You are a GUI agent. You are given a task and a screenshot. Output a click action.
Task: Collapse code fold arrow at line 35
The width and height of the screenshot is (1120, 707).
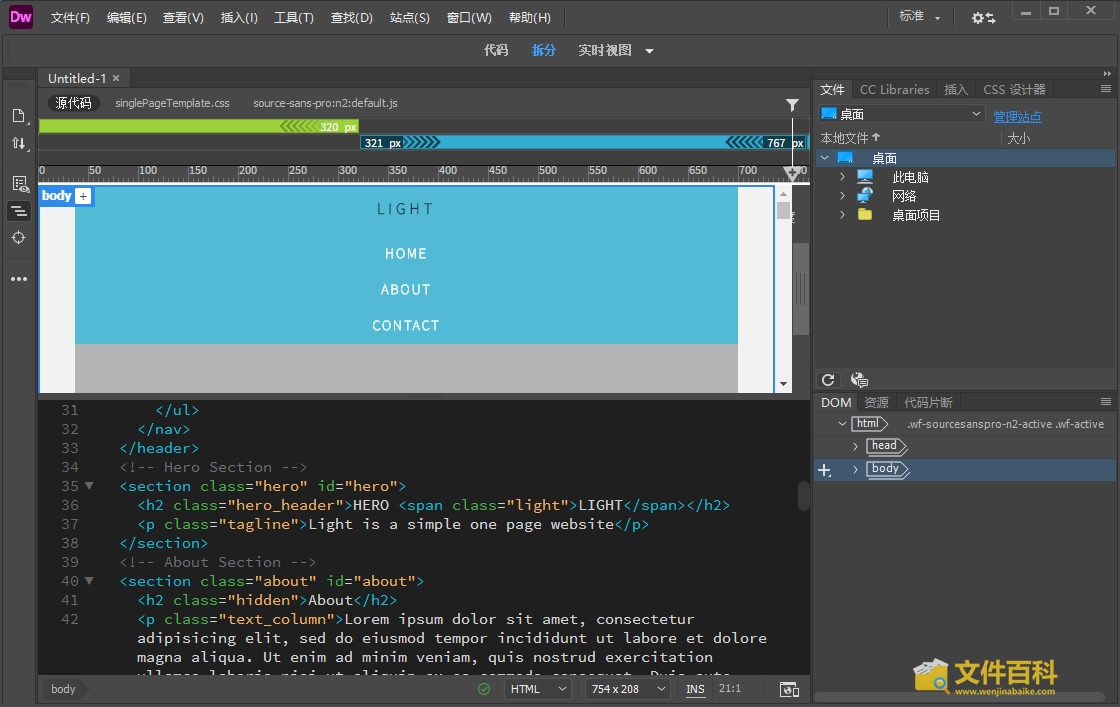click(x=89, y=486)
